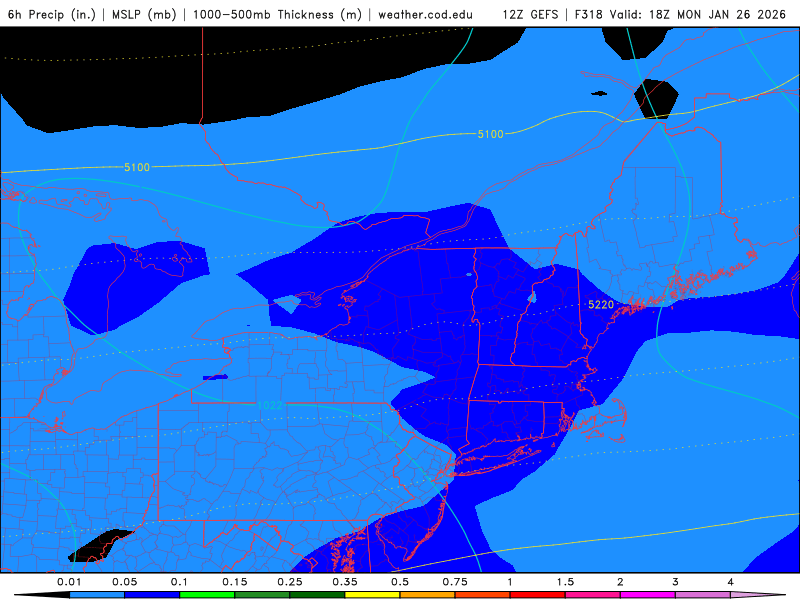Click the 'MSLP (mb)' title text
Screen dimensions: 800x600
click(144, 14)
